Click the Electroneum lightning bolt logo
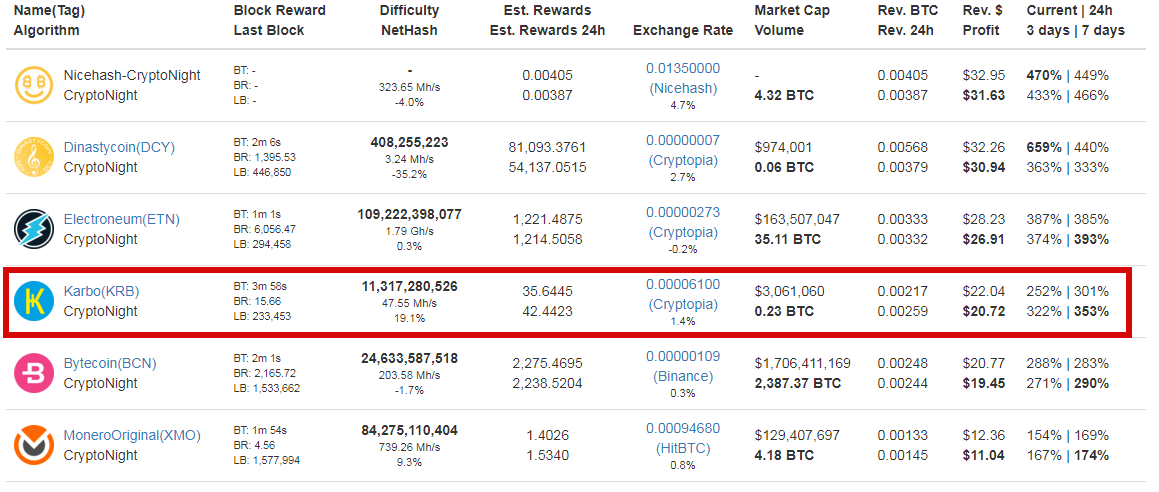The image size is (1159, 492). [x=35, y=229]
